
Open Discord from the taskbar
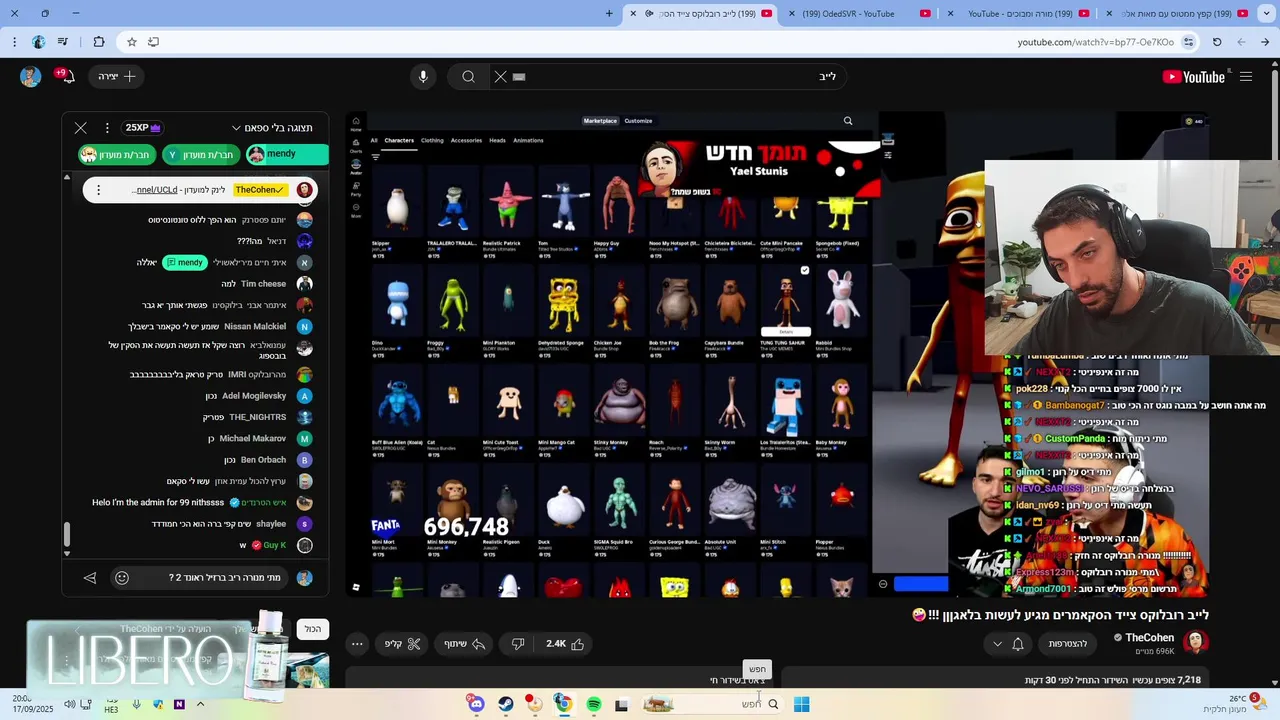click(476, 704)
